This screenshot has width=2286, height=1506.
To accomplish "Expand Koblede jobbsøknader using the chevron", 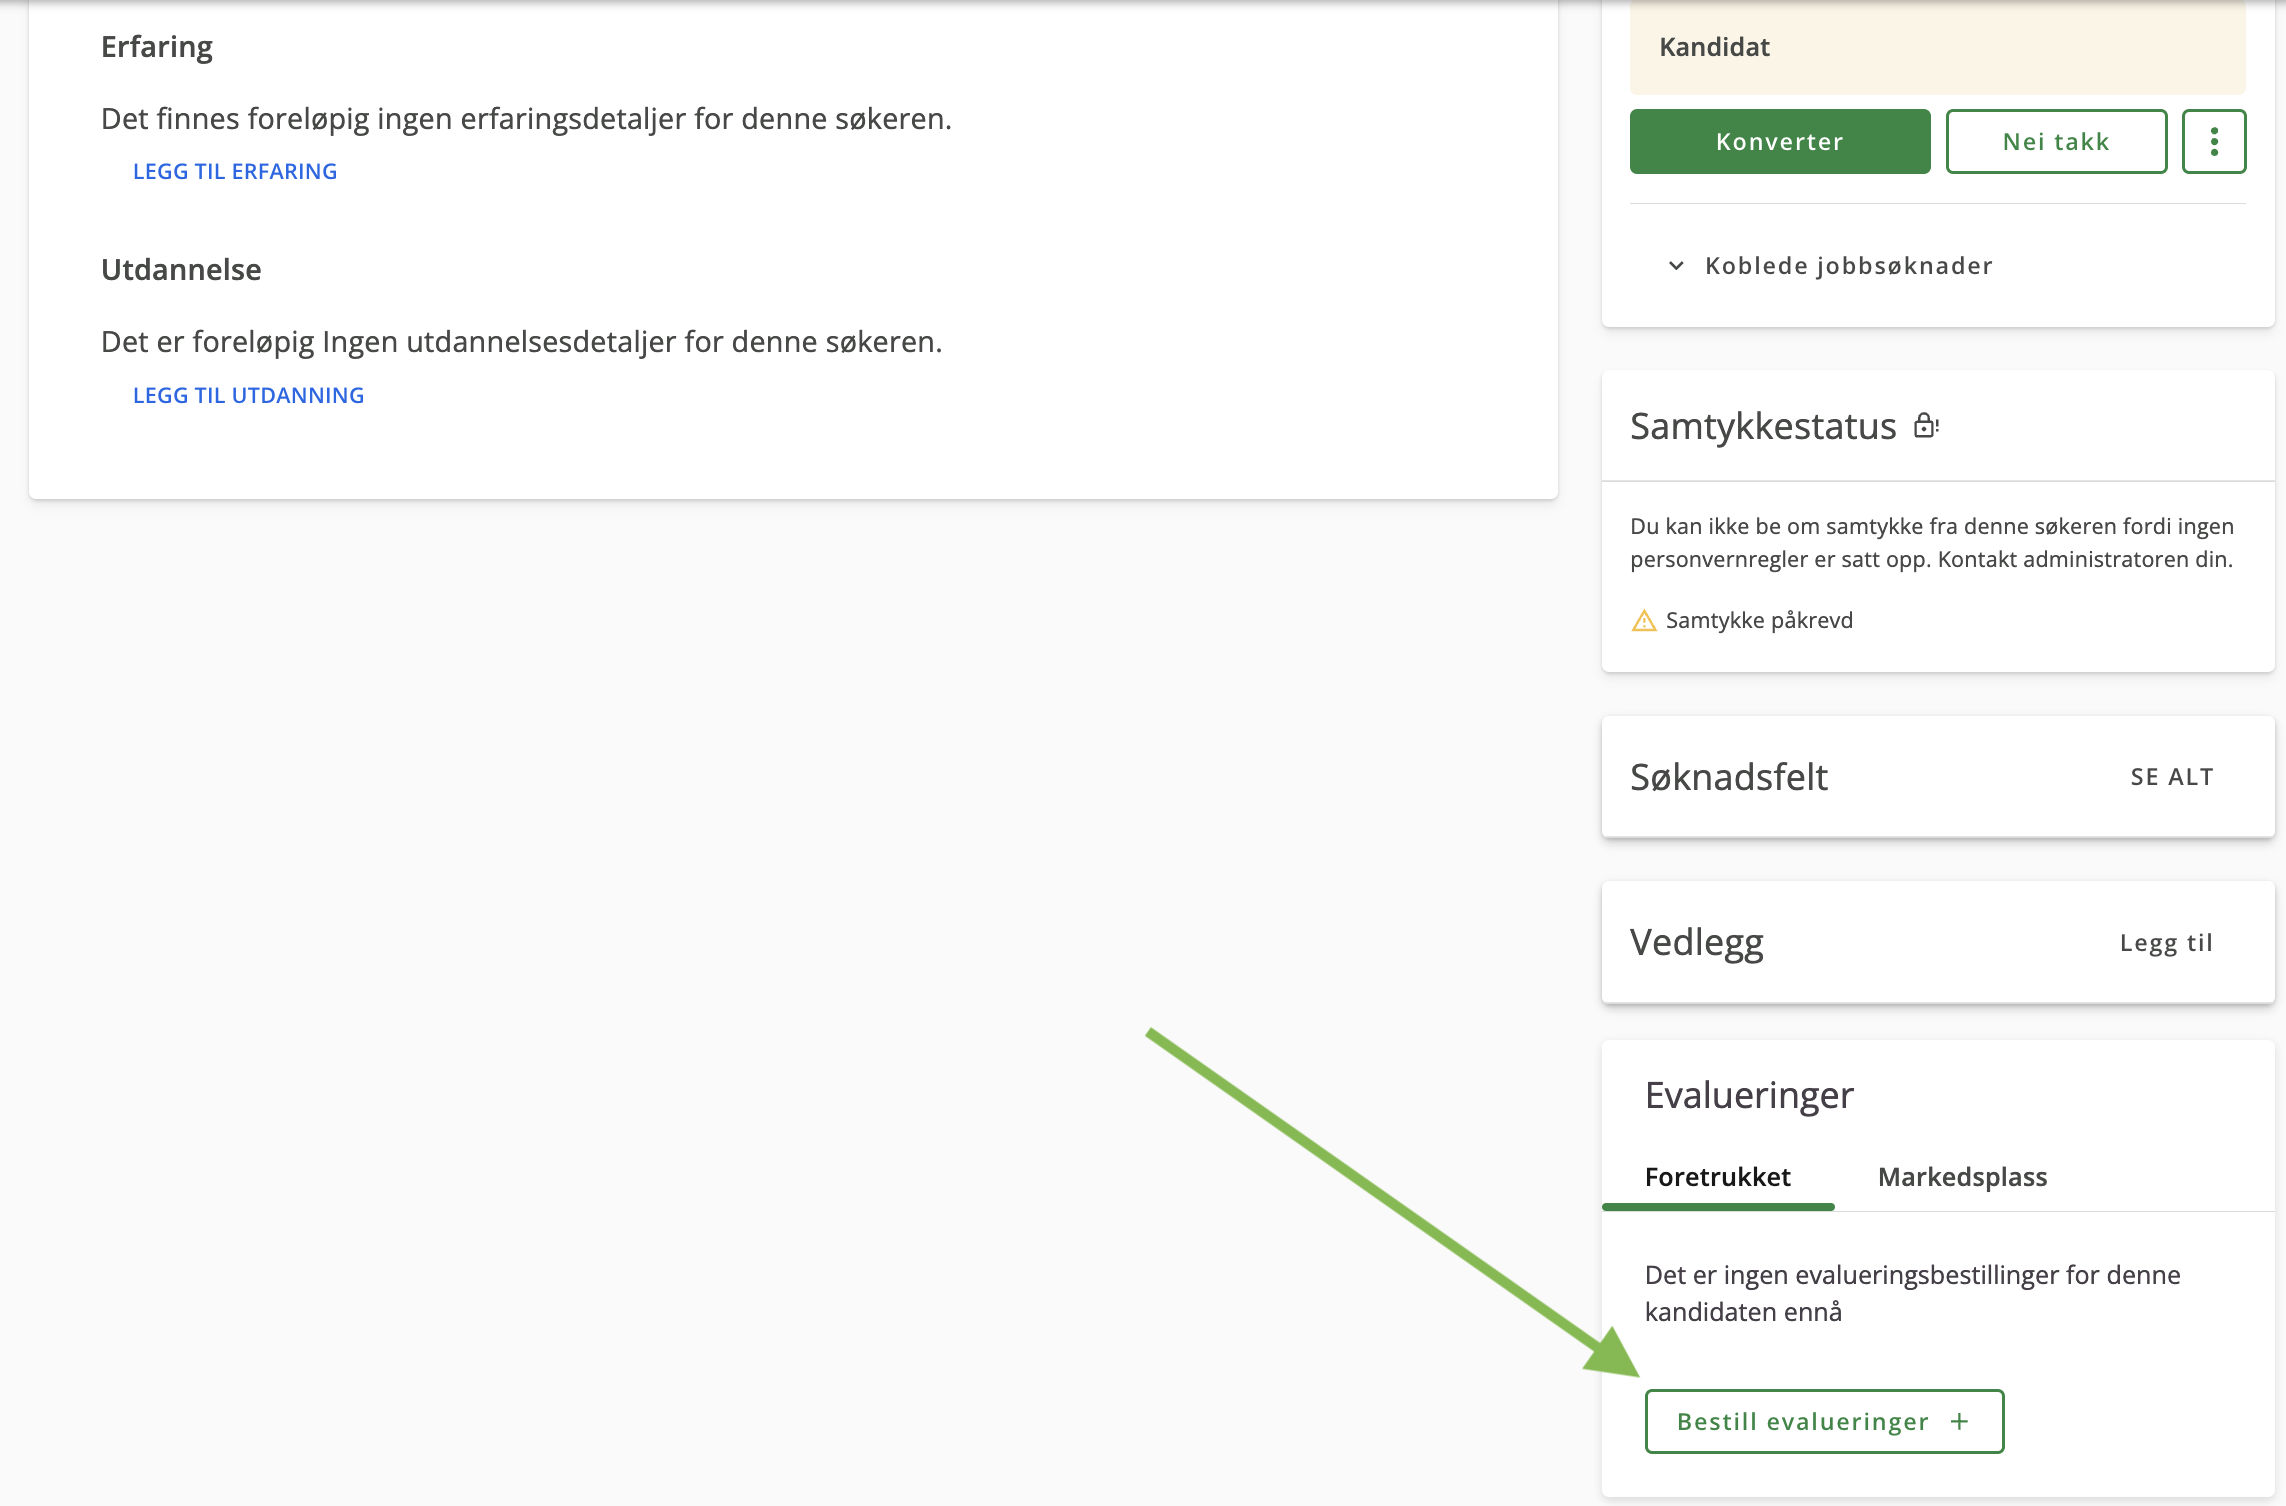I will point(1676,266).
